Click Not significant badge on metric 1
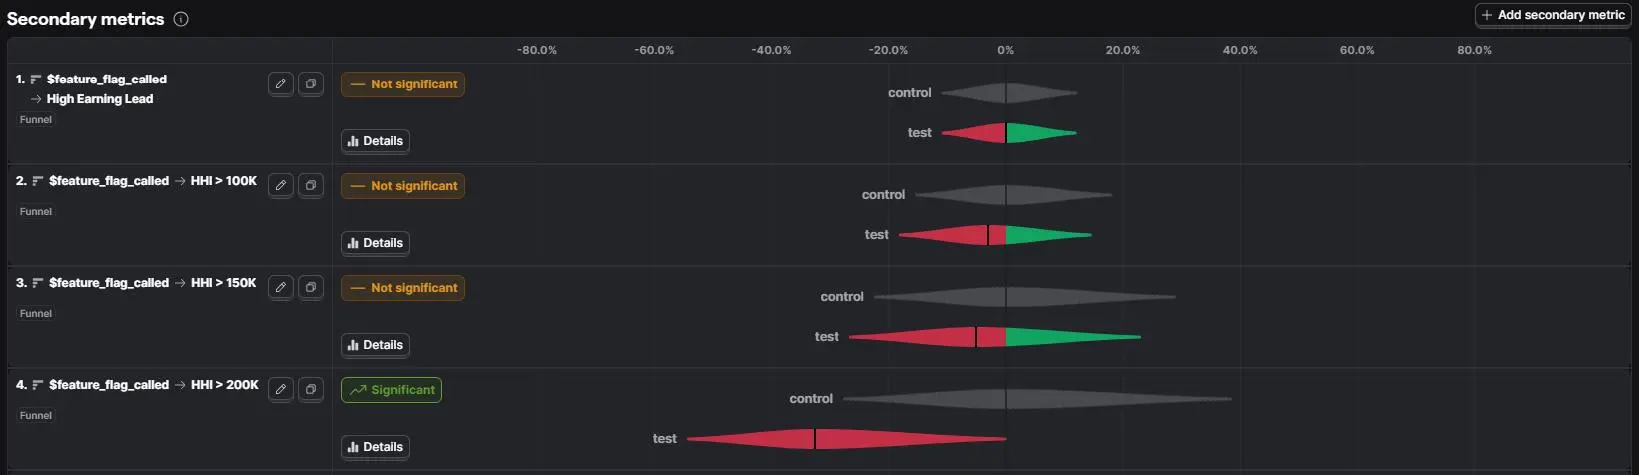Screen dimensions: 1639x475 tap(403, 84)
